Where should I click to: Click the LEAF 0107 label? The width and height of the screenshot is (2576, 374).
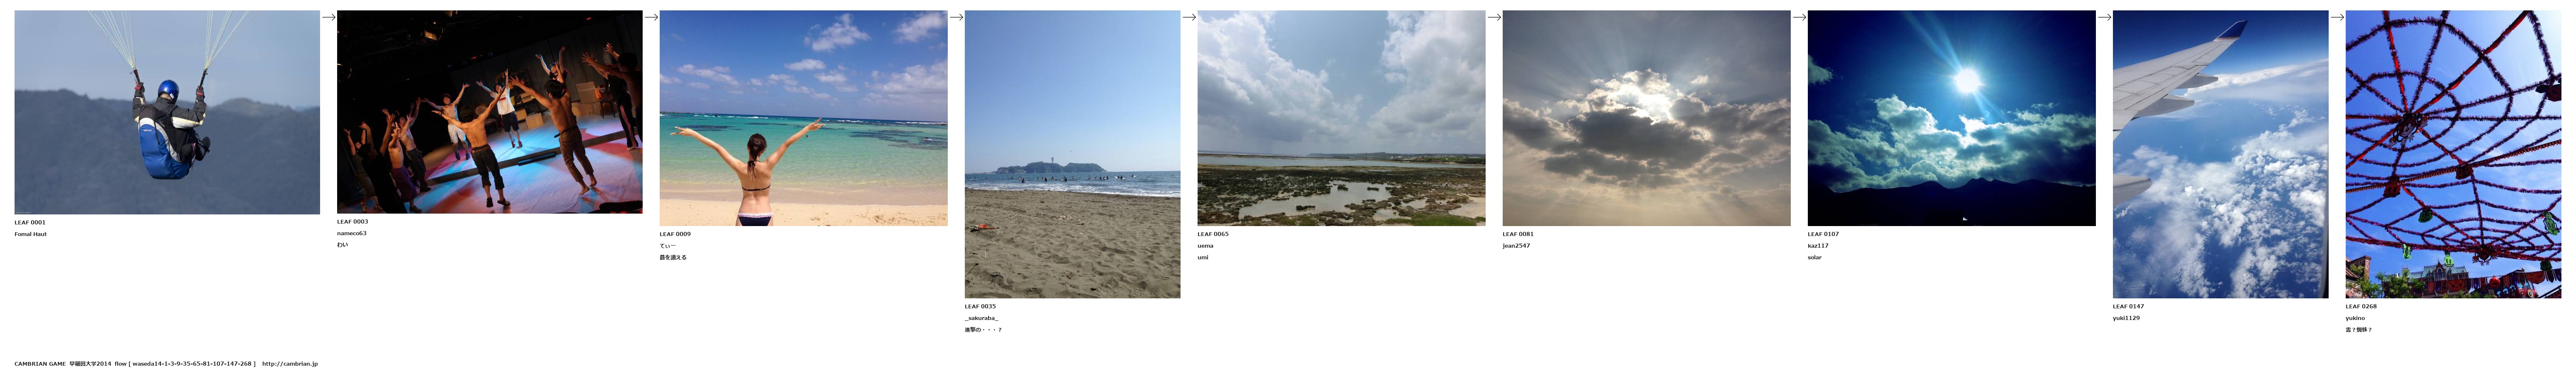coord(1823,234)
